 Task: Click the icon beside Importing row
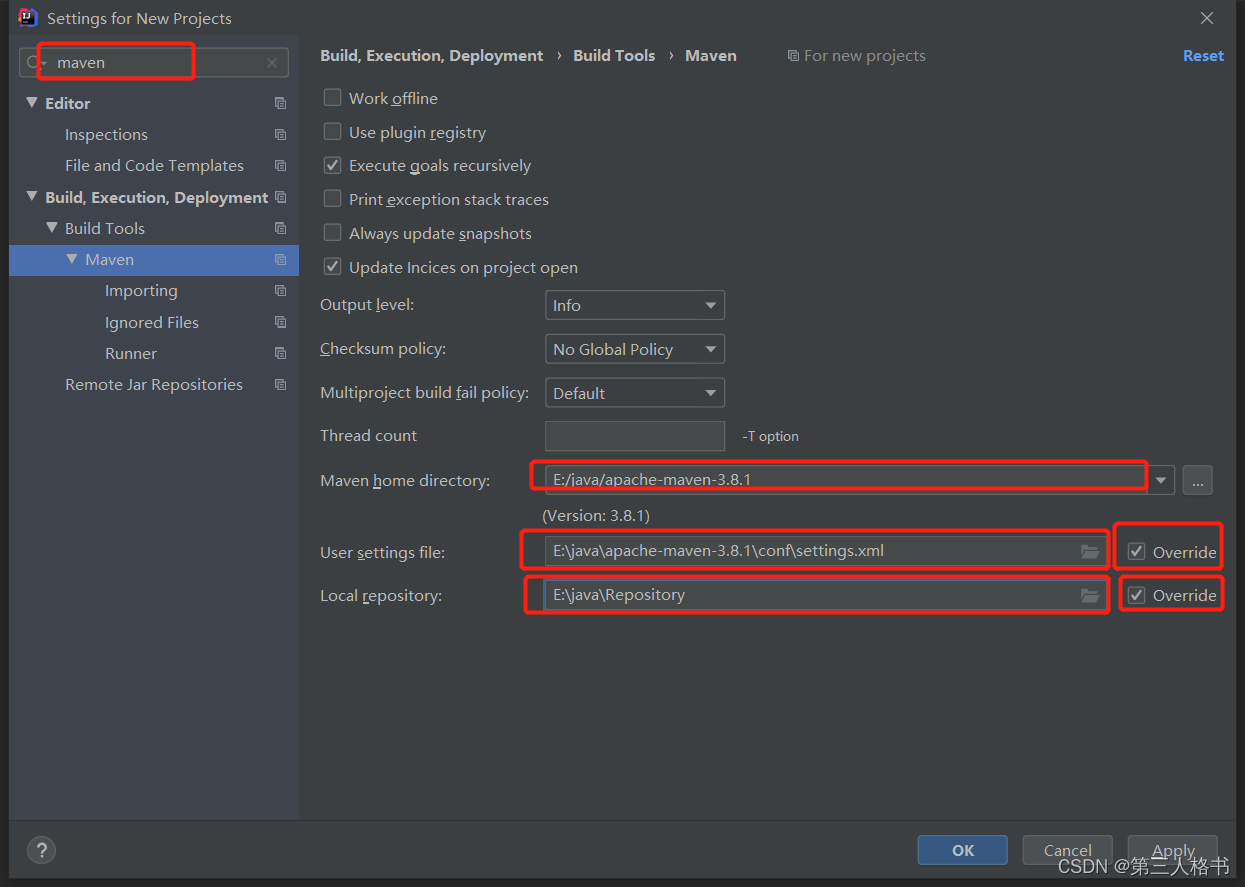(x=280, y=290)
